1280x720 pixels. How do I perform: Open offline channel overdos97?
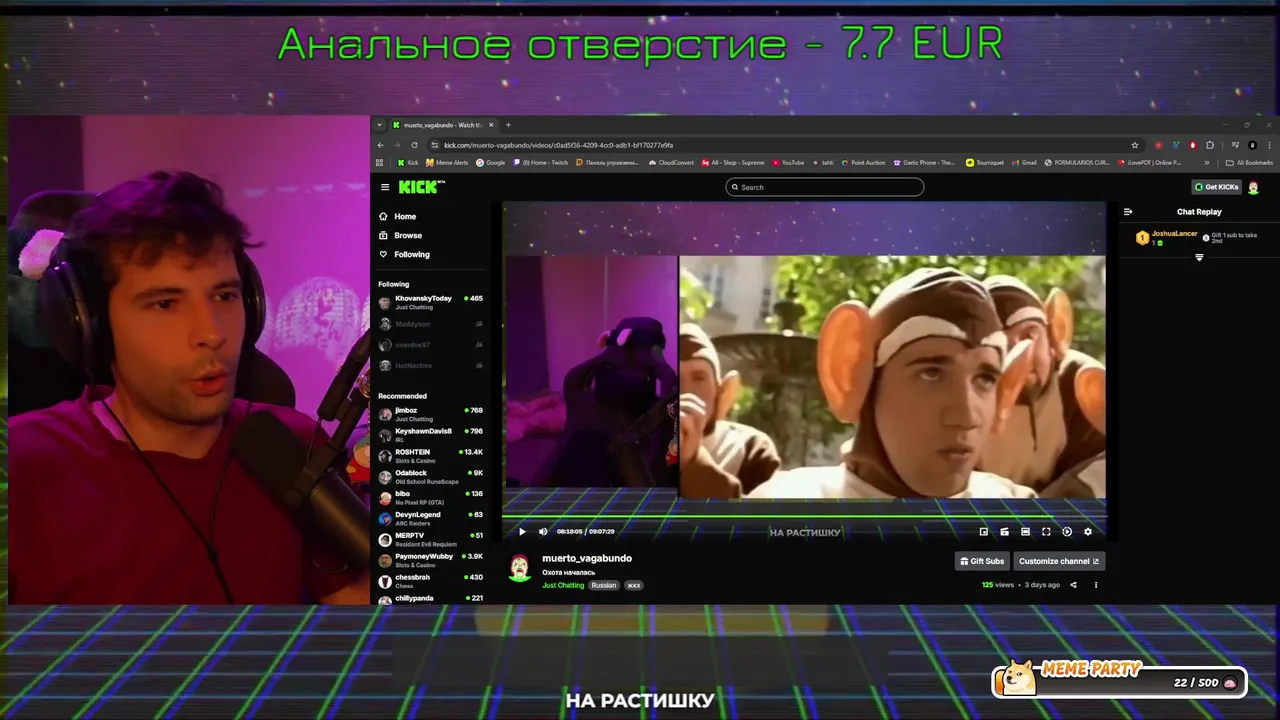[430, 345]
